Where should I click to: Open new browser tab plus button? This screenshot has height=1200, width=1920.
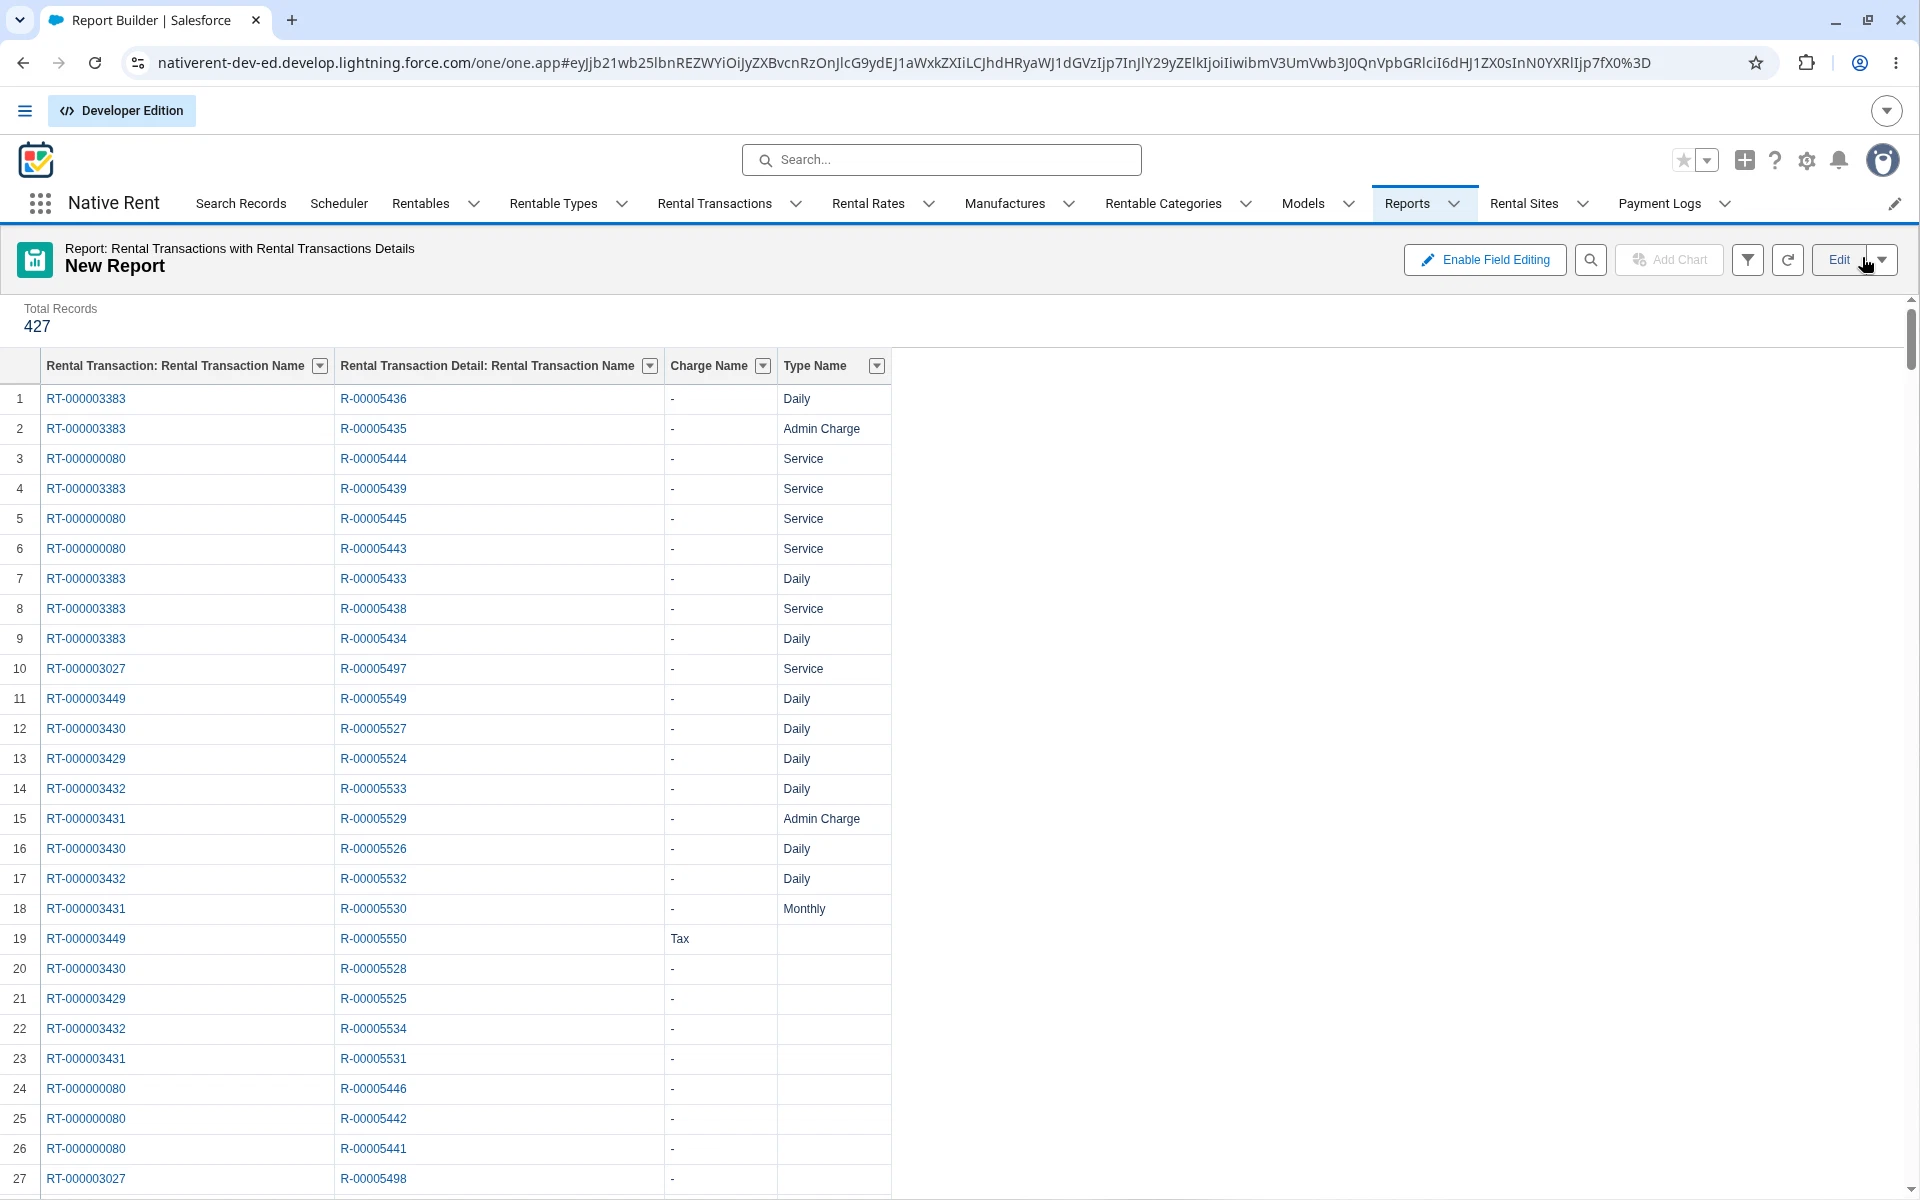coord(292,20)
